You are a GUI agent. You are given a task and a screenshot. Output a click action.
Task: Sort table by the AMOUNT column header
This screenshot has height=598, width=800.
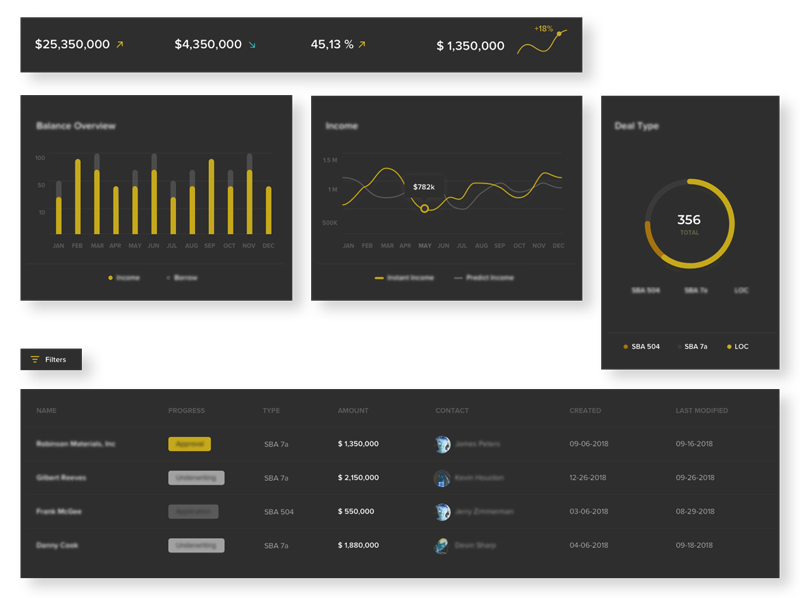(353, 410)
